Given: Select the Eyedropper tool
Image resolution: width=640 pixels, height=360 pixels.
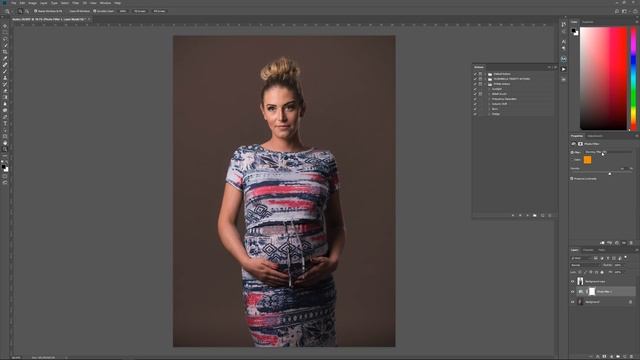Looking at the screenshot, I should pyautogui.click(x=5, y=58).
